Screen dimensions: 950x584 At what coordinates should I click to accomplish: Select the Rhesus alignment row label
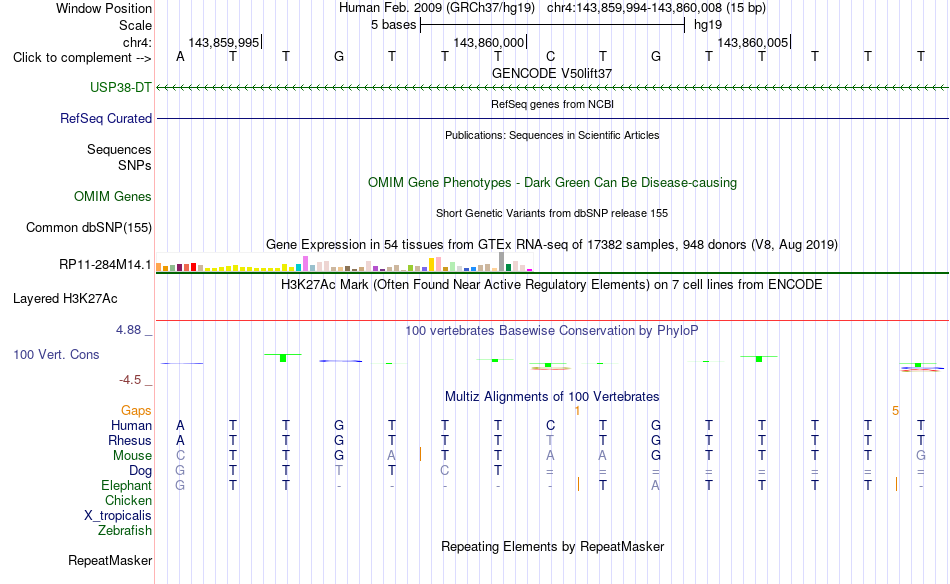click(x=130, y=440)
